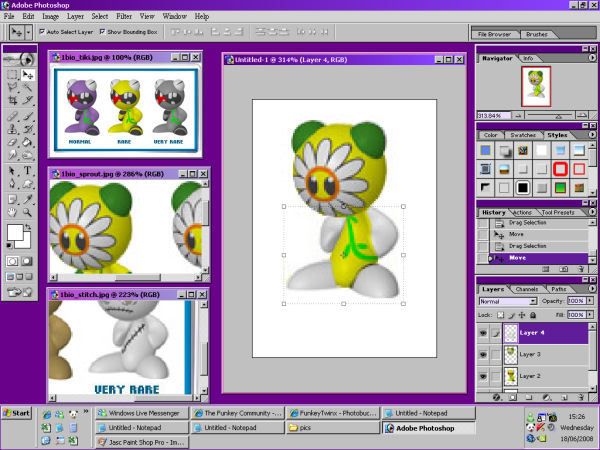Image resolution: width=600 pixels, height=450 pixels.
Task: Open the File Browser palette well tab
Action: (x=494, y=34)
